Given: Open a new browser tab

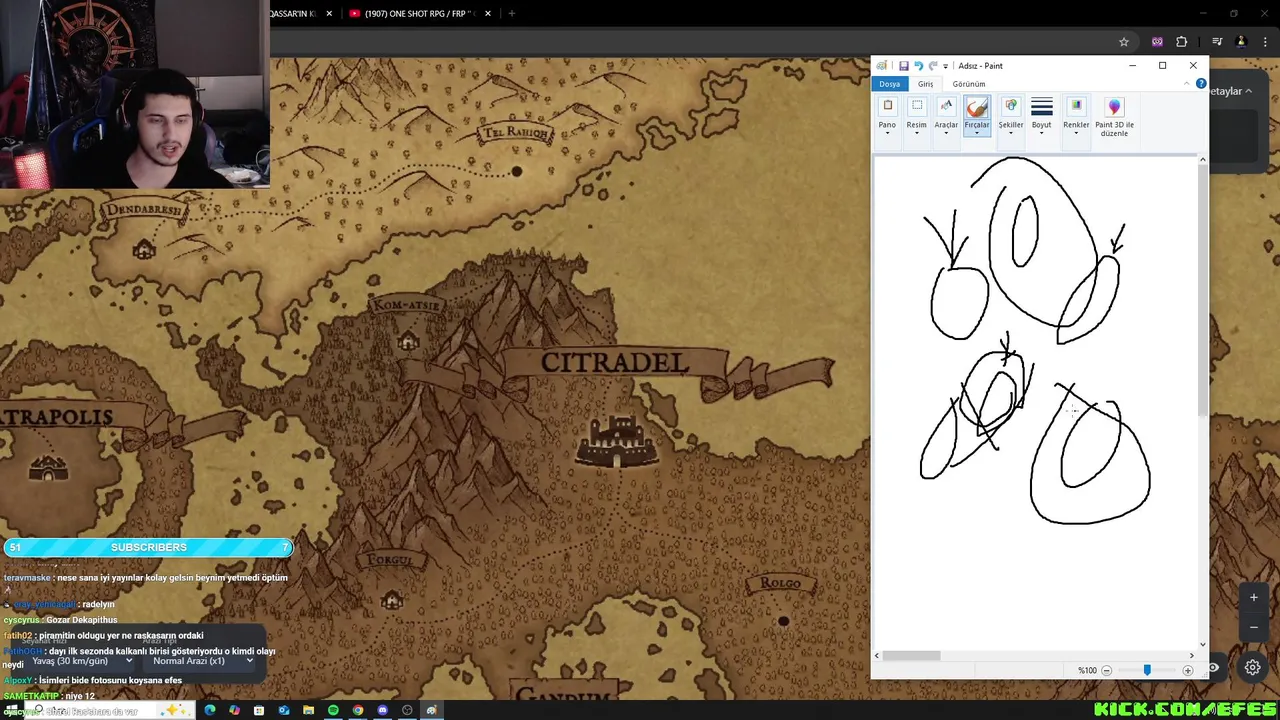Looking at the screenshot, I should [511, 14].
